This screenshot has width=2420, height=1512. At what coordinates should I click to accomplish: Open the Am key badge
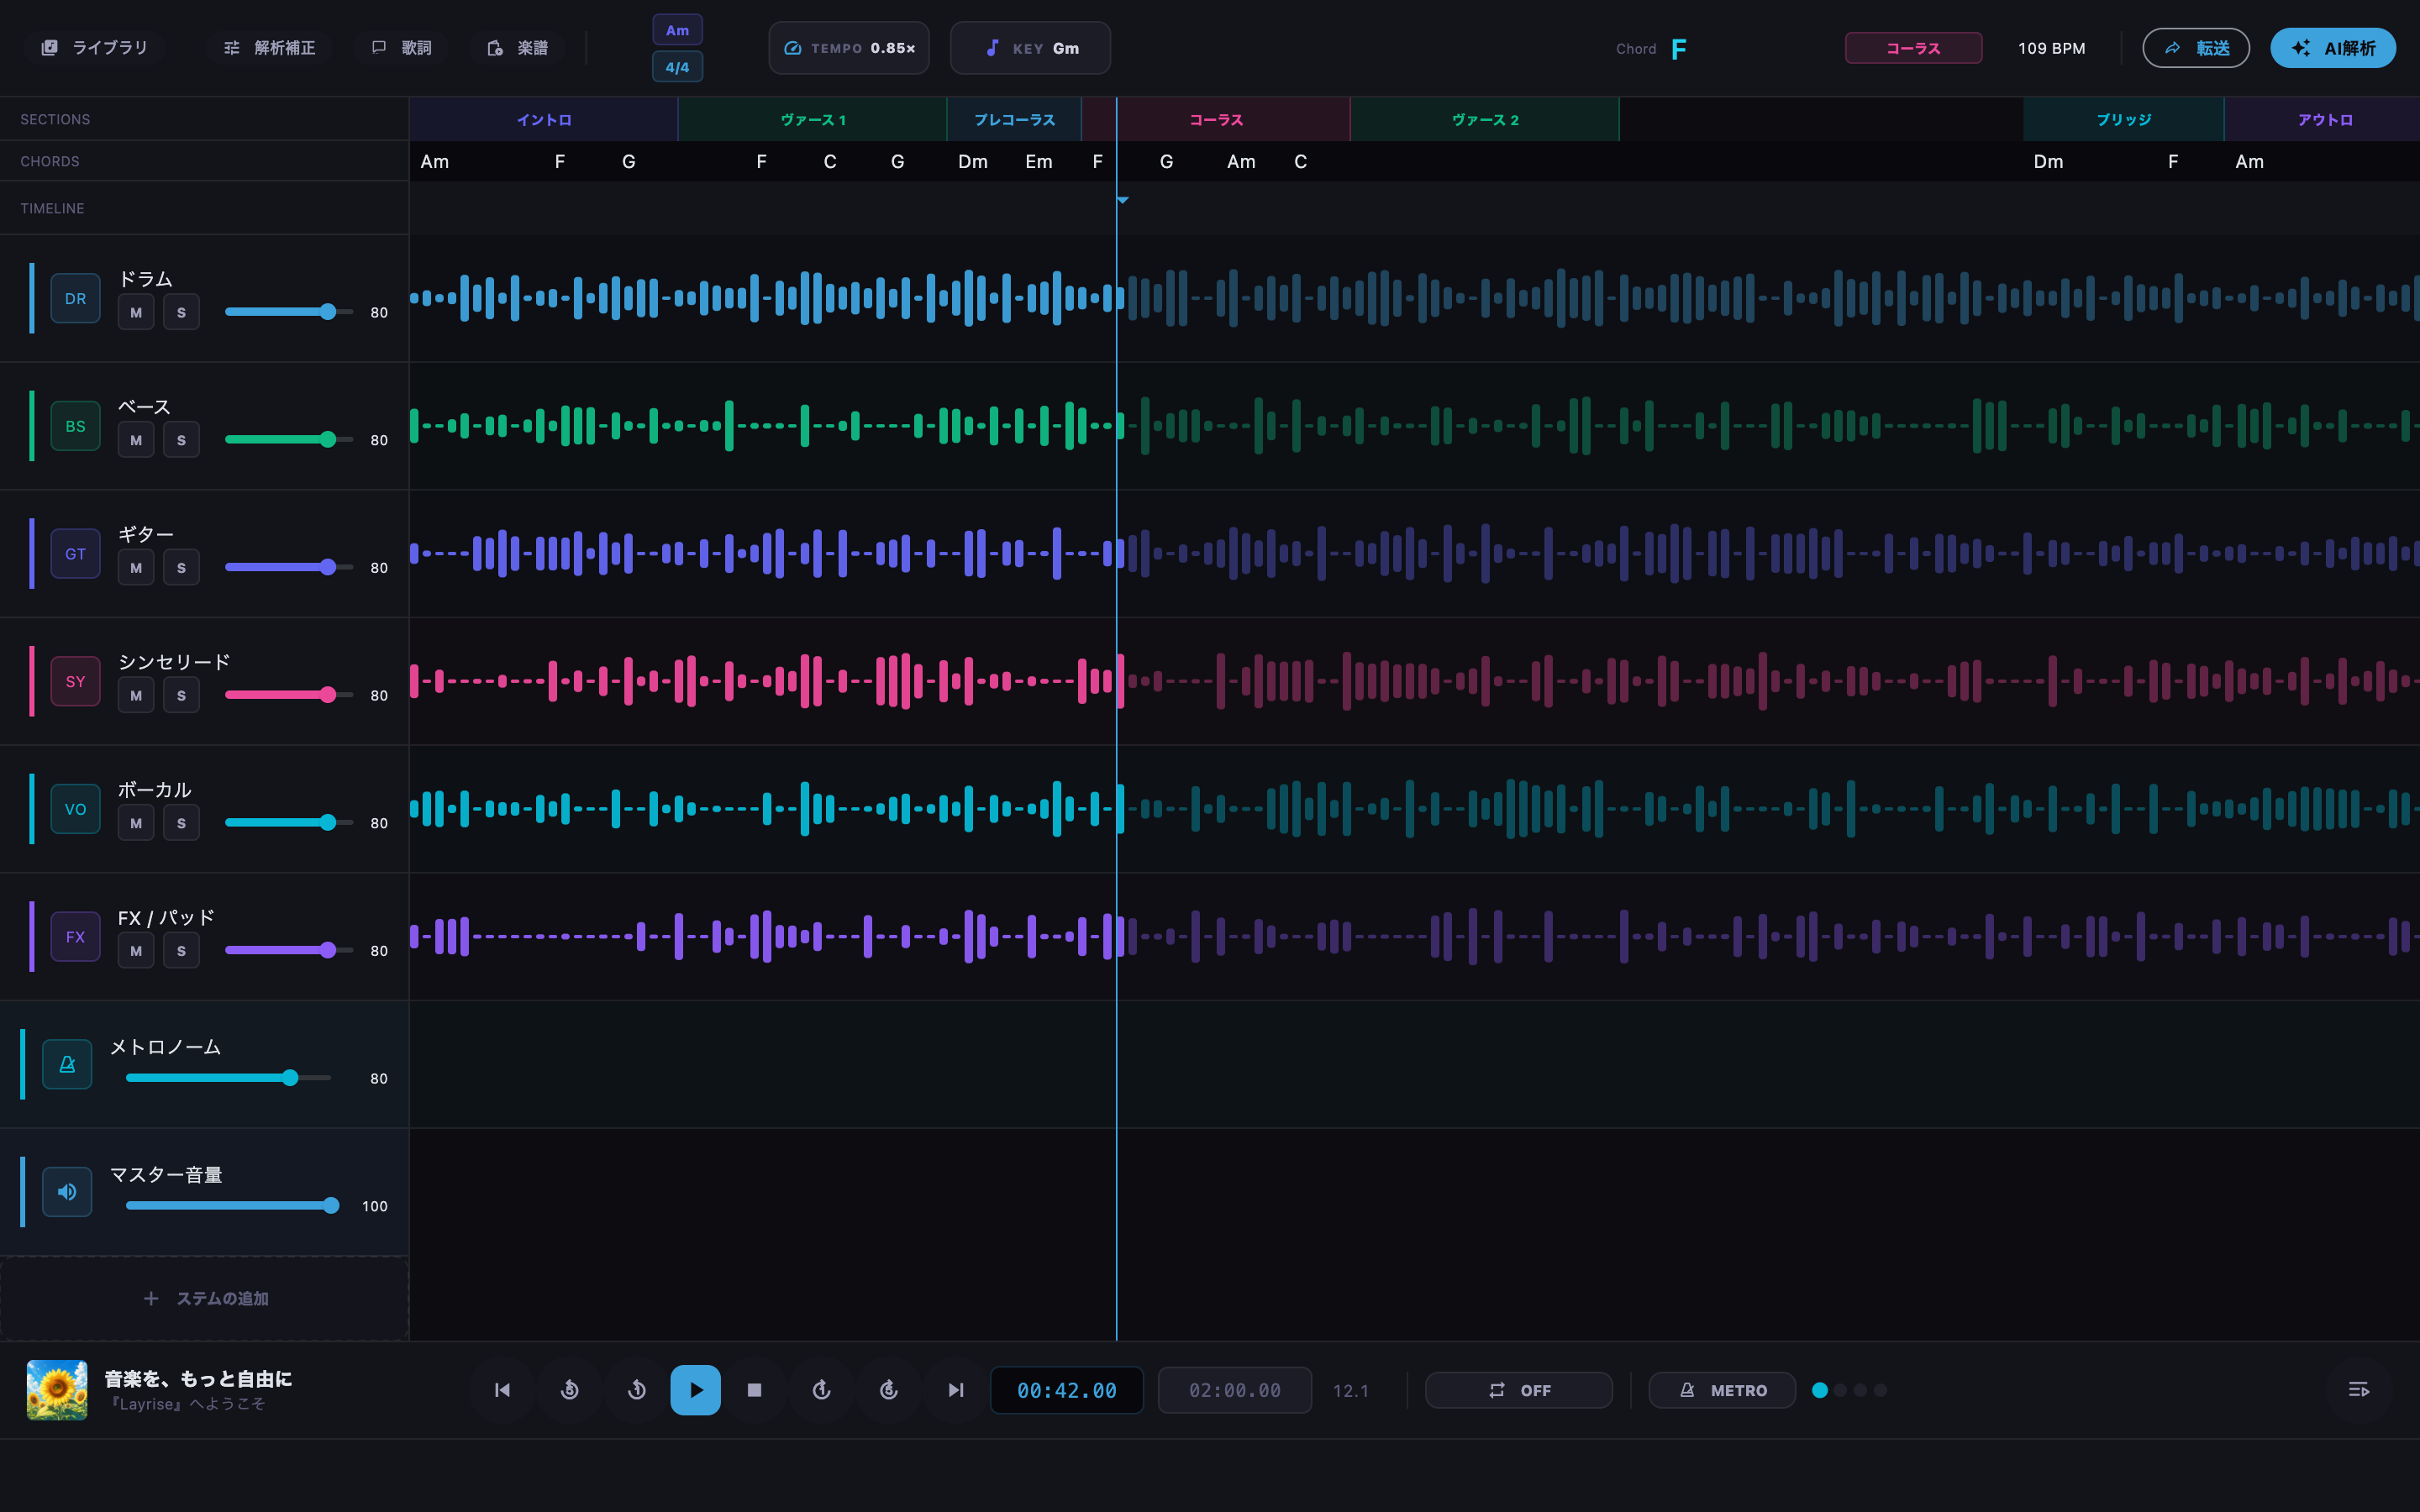click(677, 30)
